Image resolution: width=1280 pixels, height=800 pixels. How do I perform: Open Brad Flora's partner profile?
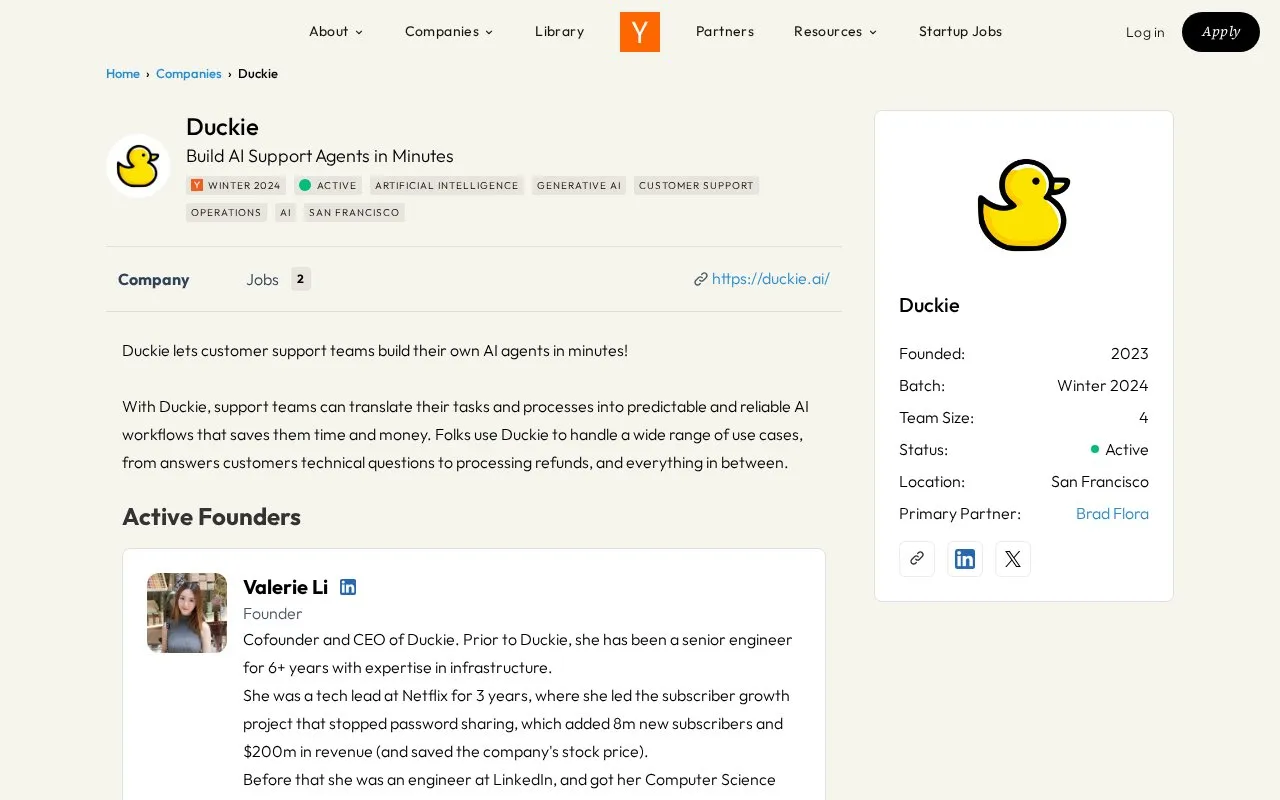[x=1112, y=513]
